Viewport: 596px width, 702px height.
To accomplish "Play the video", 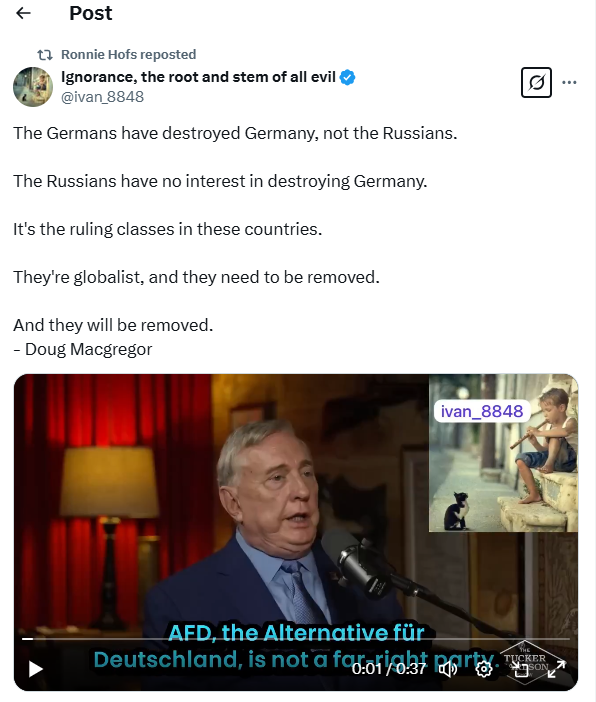I will pos(35,669).
